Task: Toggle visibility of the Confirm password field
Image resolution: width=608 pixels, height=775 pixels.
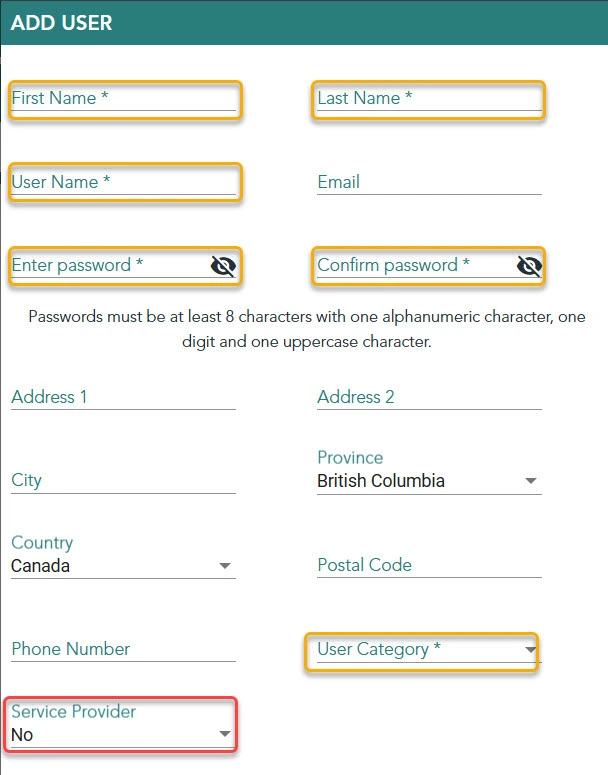Action: pyautogui.click(x=529, y=266)
